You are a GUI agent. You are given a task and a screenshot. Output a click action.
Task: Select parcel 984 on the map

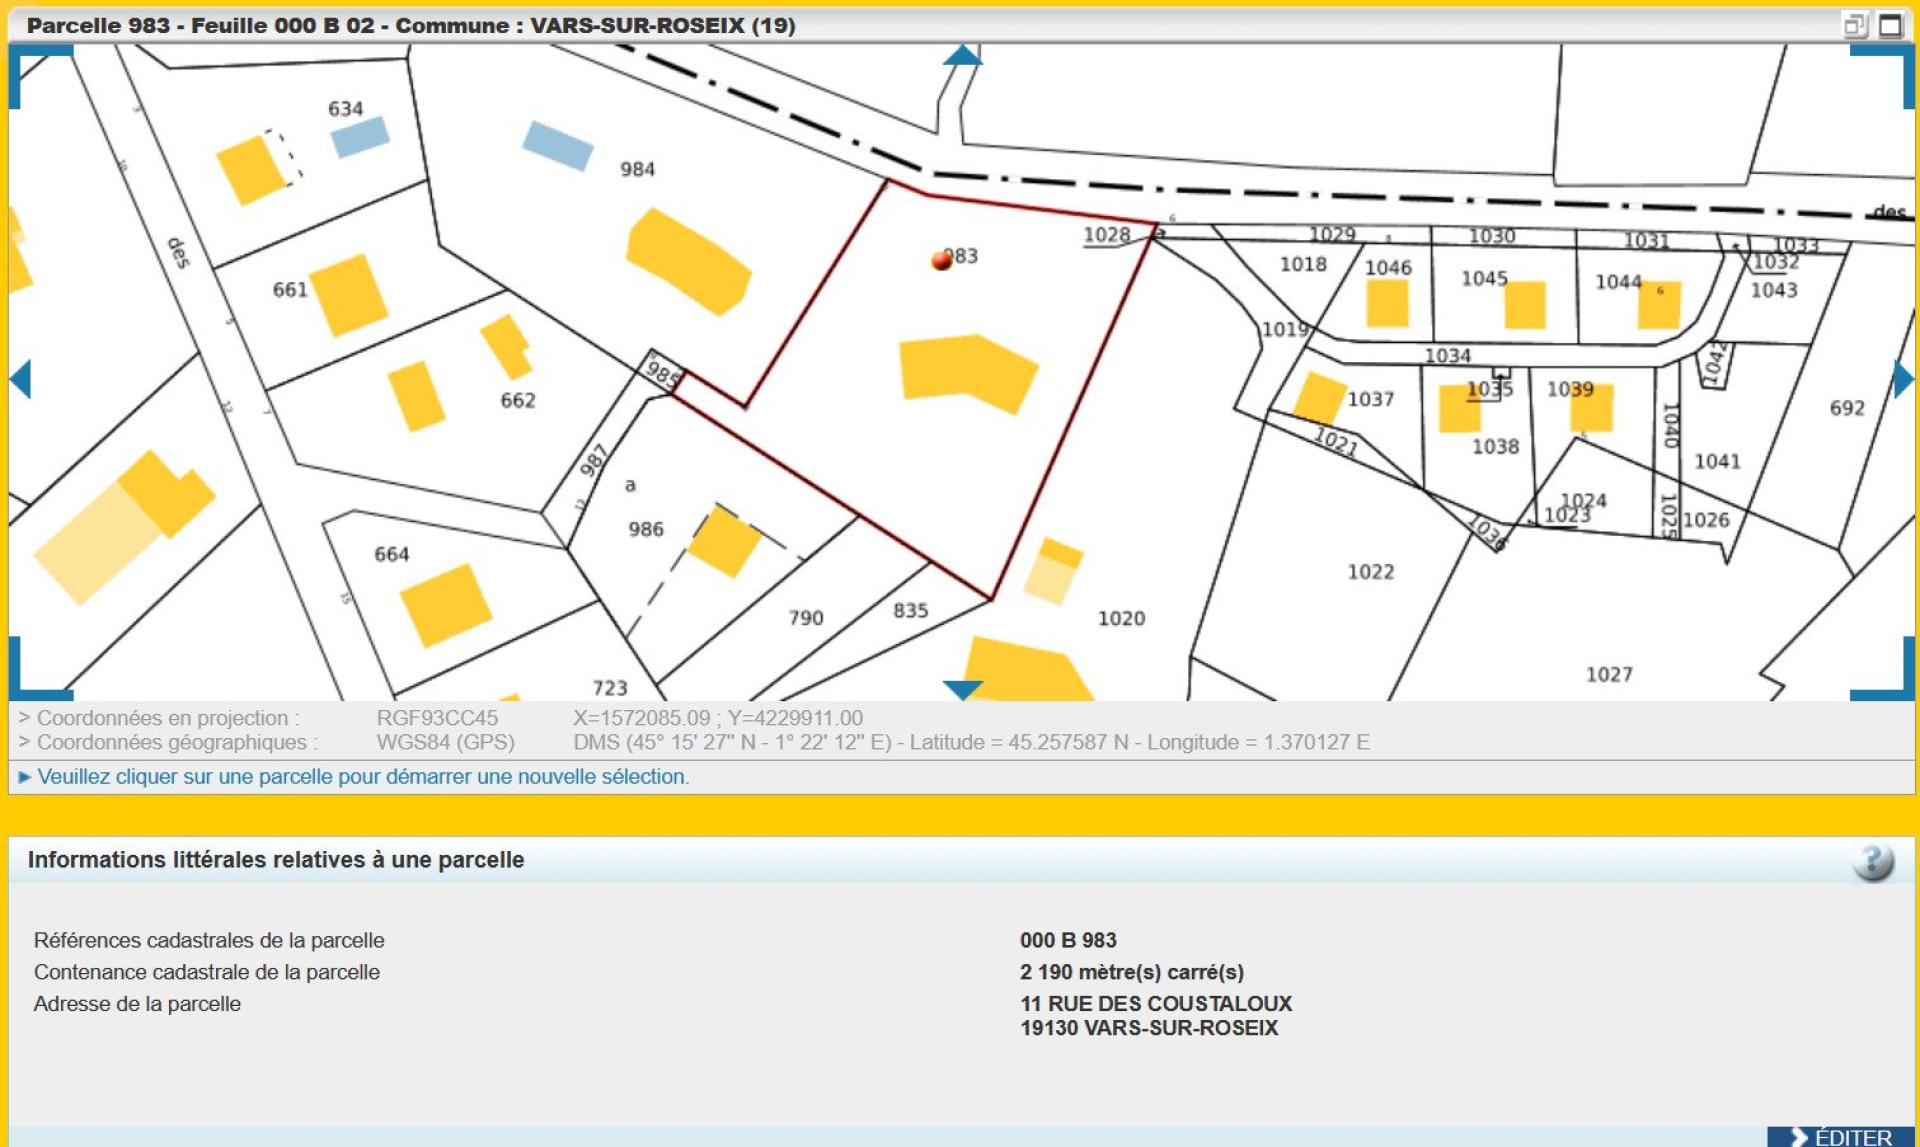click(x=637, y=169)
